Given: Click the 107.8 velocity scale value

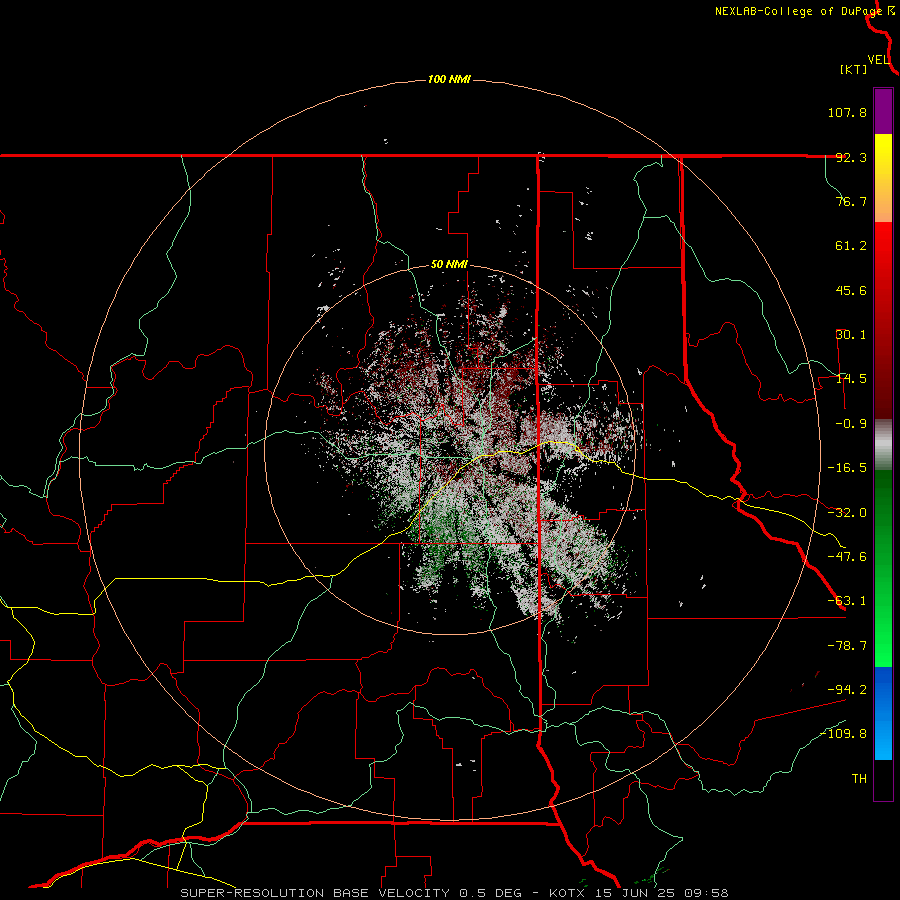Looking at the screenshot, I should point(847,112).
